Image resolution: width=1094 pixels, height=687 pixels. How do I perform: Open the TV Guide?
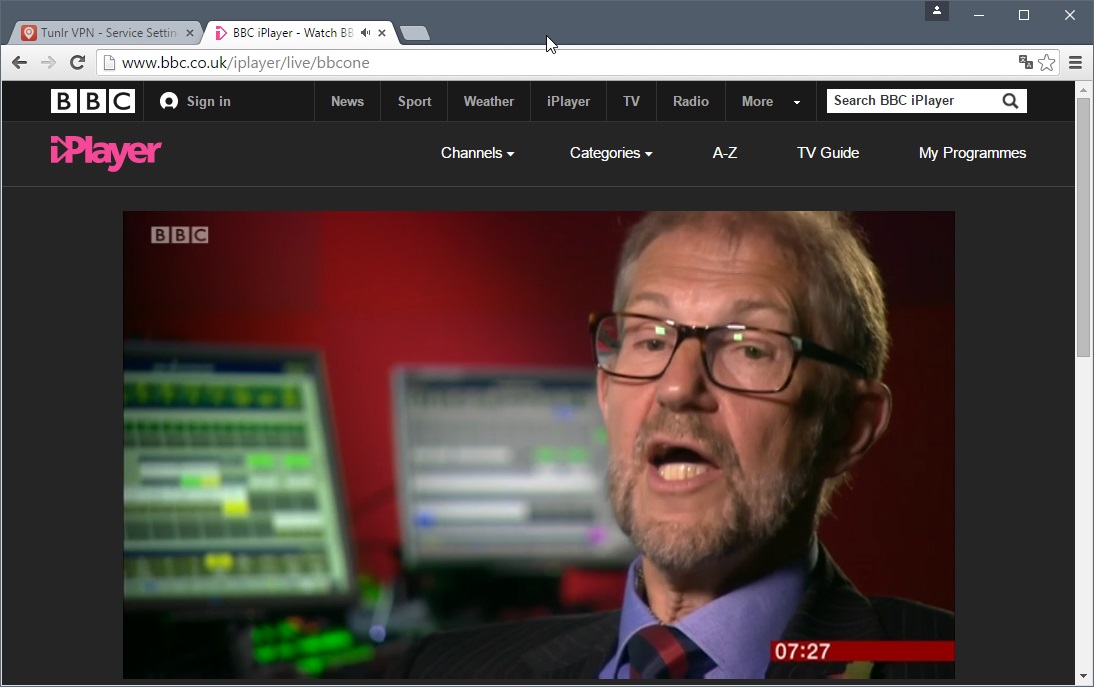click(827, 153)
